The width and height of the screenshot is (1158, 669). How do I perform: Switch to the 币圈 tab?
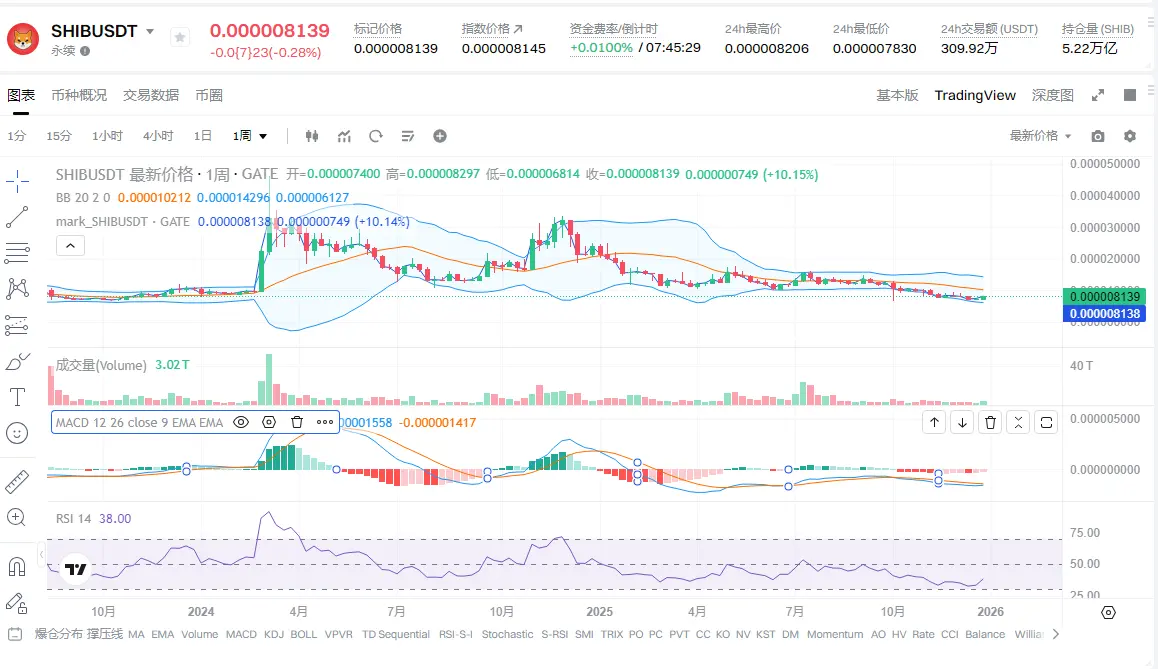[x=209, y=95]
